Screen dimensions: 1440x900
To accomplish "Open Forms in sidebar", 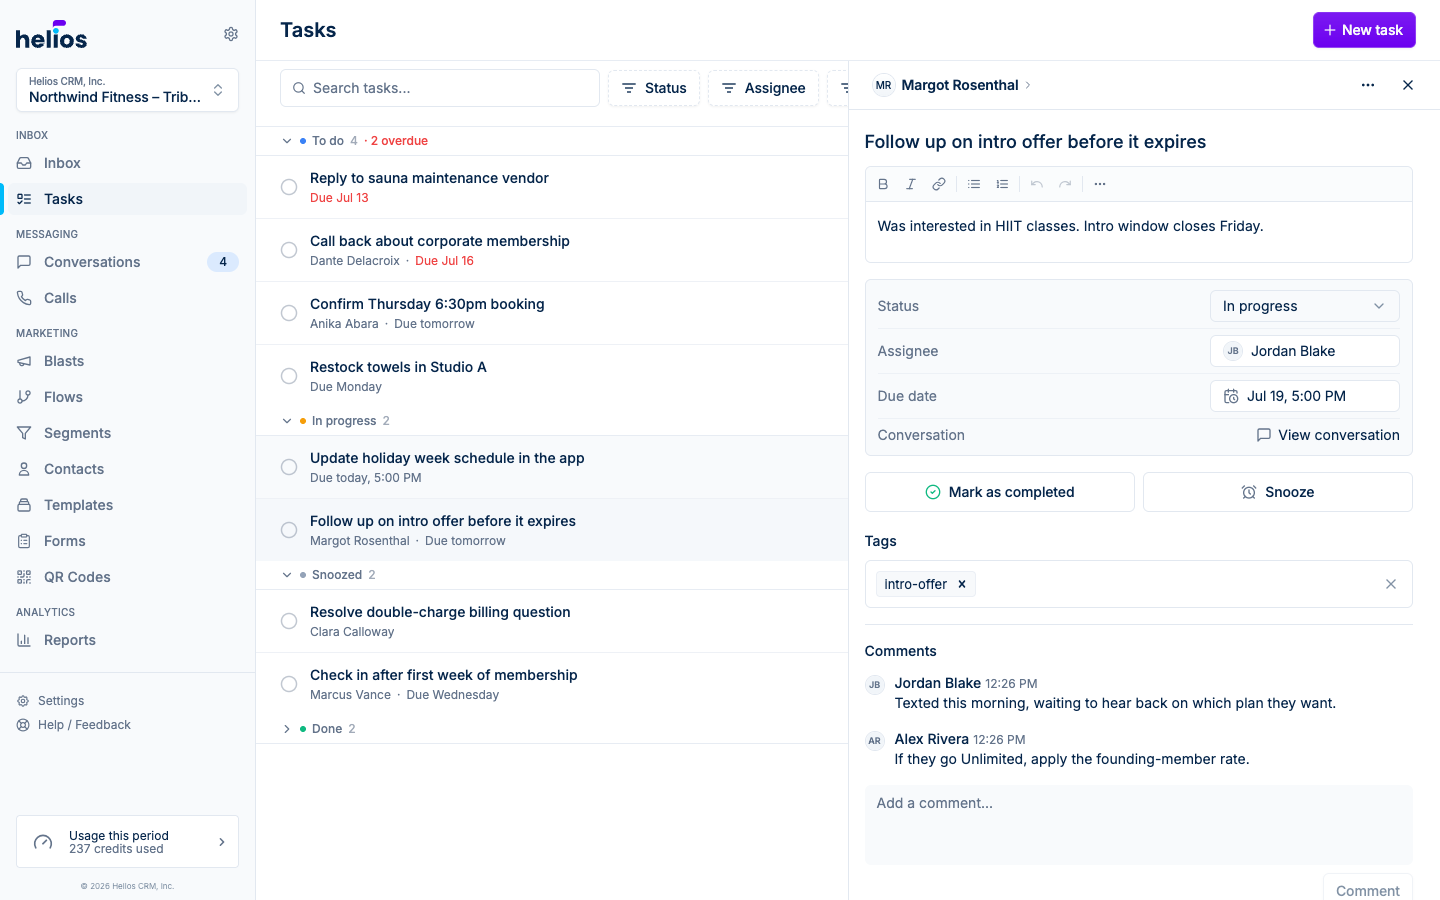I will pos(127,541).
